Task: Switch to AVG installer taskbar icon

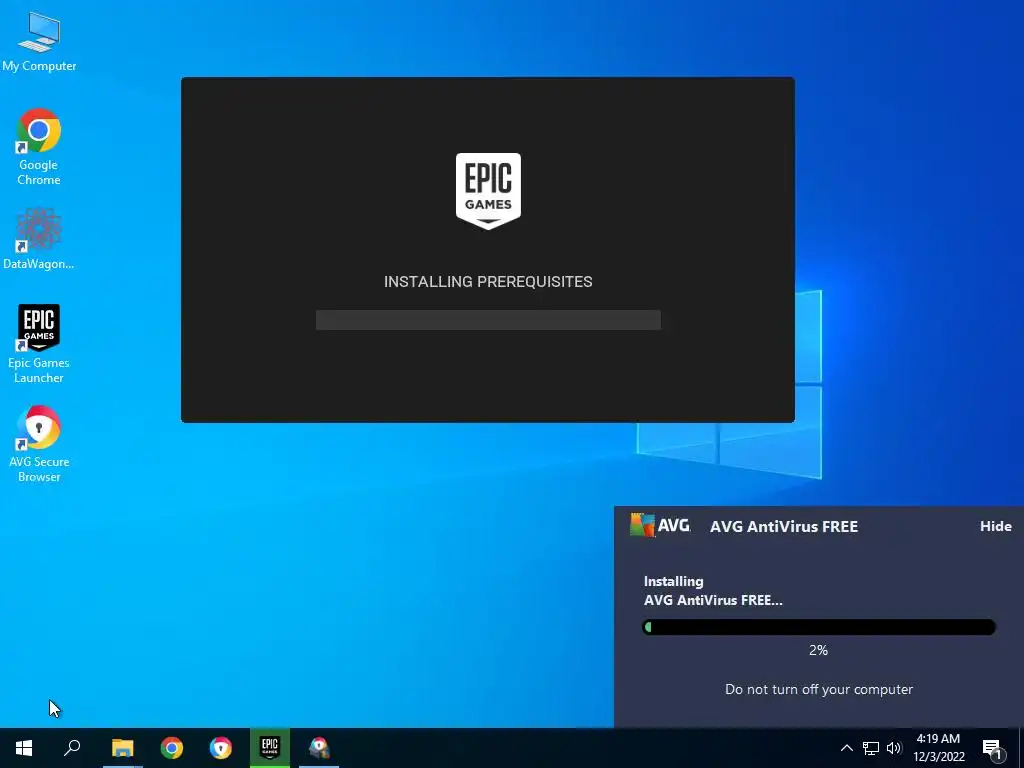Action: tap(319, 748)
